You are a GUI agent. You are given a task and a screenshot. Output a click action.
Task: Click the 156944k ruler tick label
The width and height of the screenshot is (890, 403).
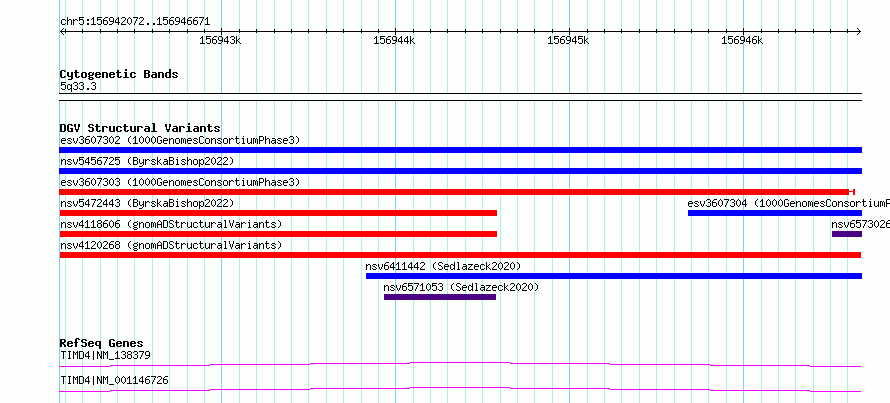[394, 40]
